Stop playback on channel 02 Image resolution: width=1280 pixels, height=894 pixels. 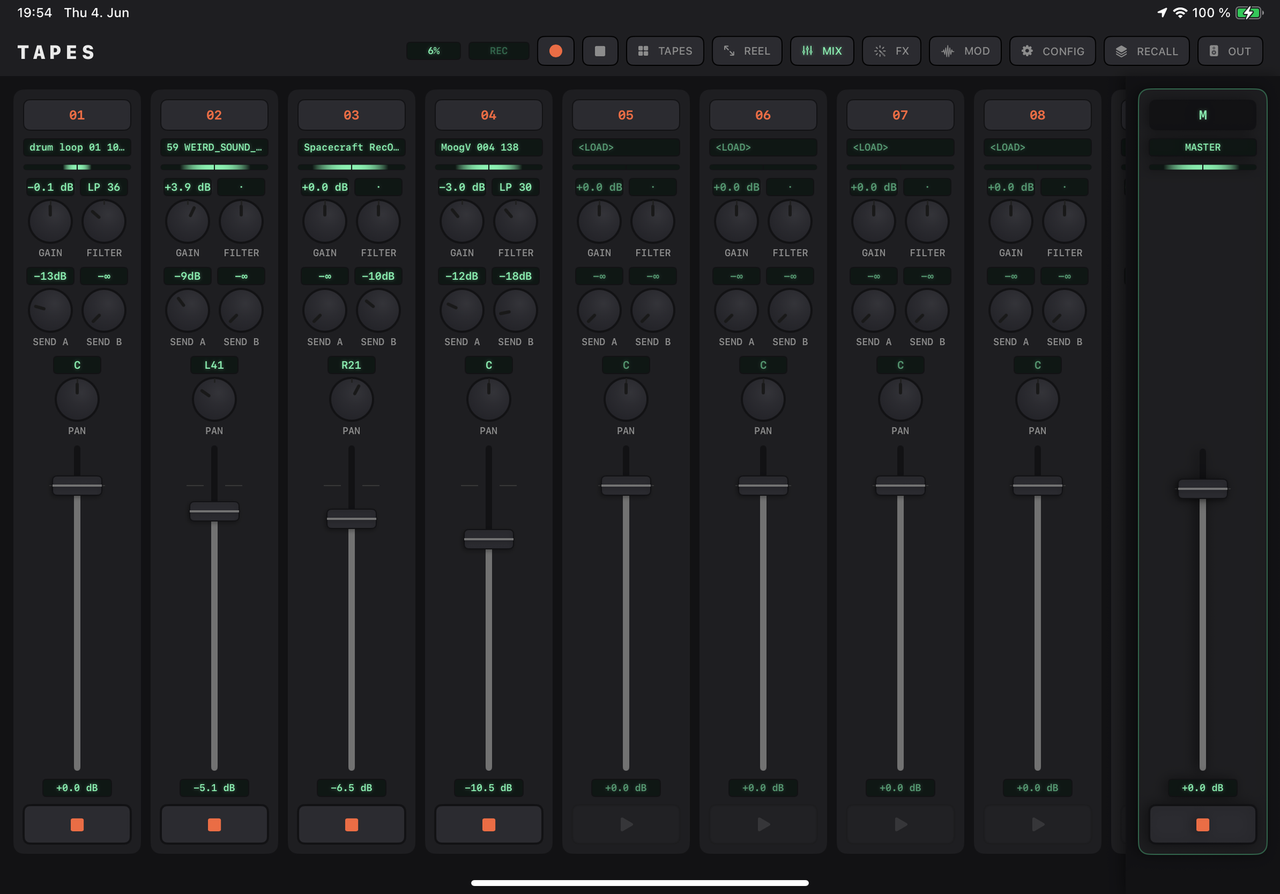coord(214,825)
